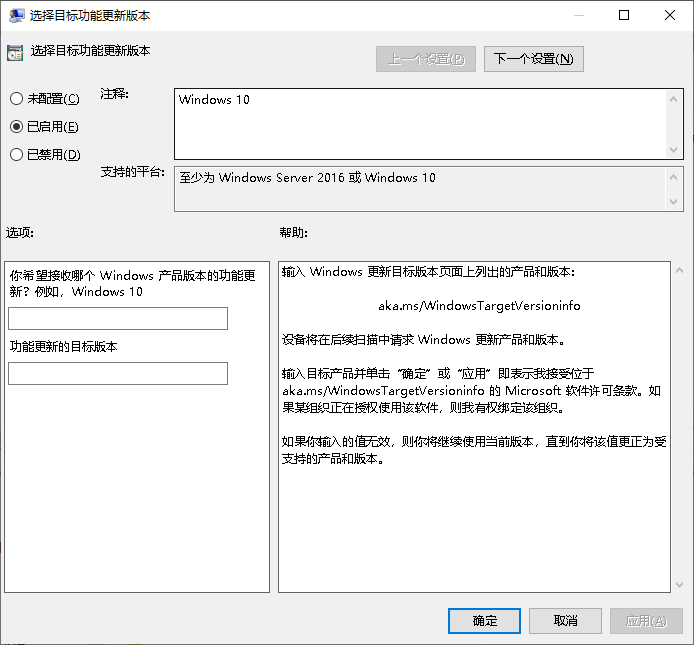Click the 注释: label
The image size is (694, 645).
click(x=115, y=94)
